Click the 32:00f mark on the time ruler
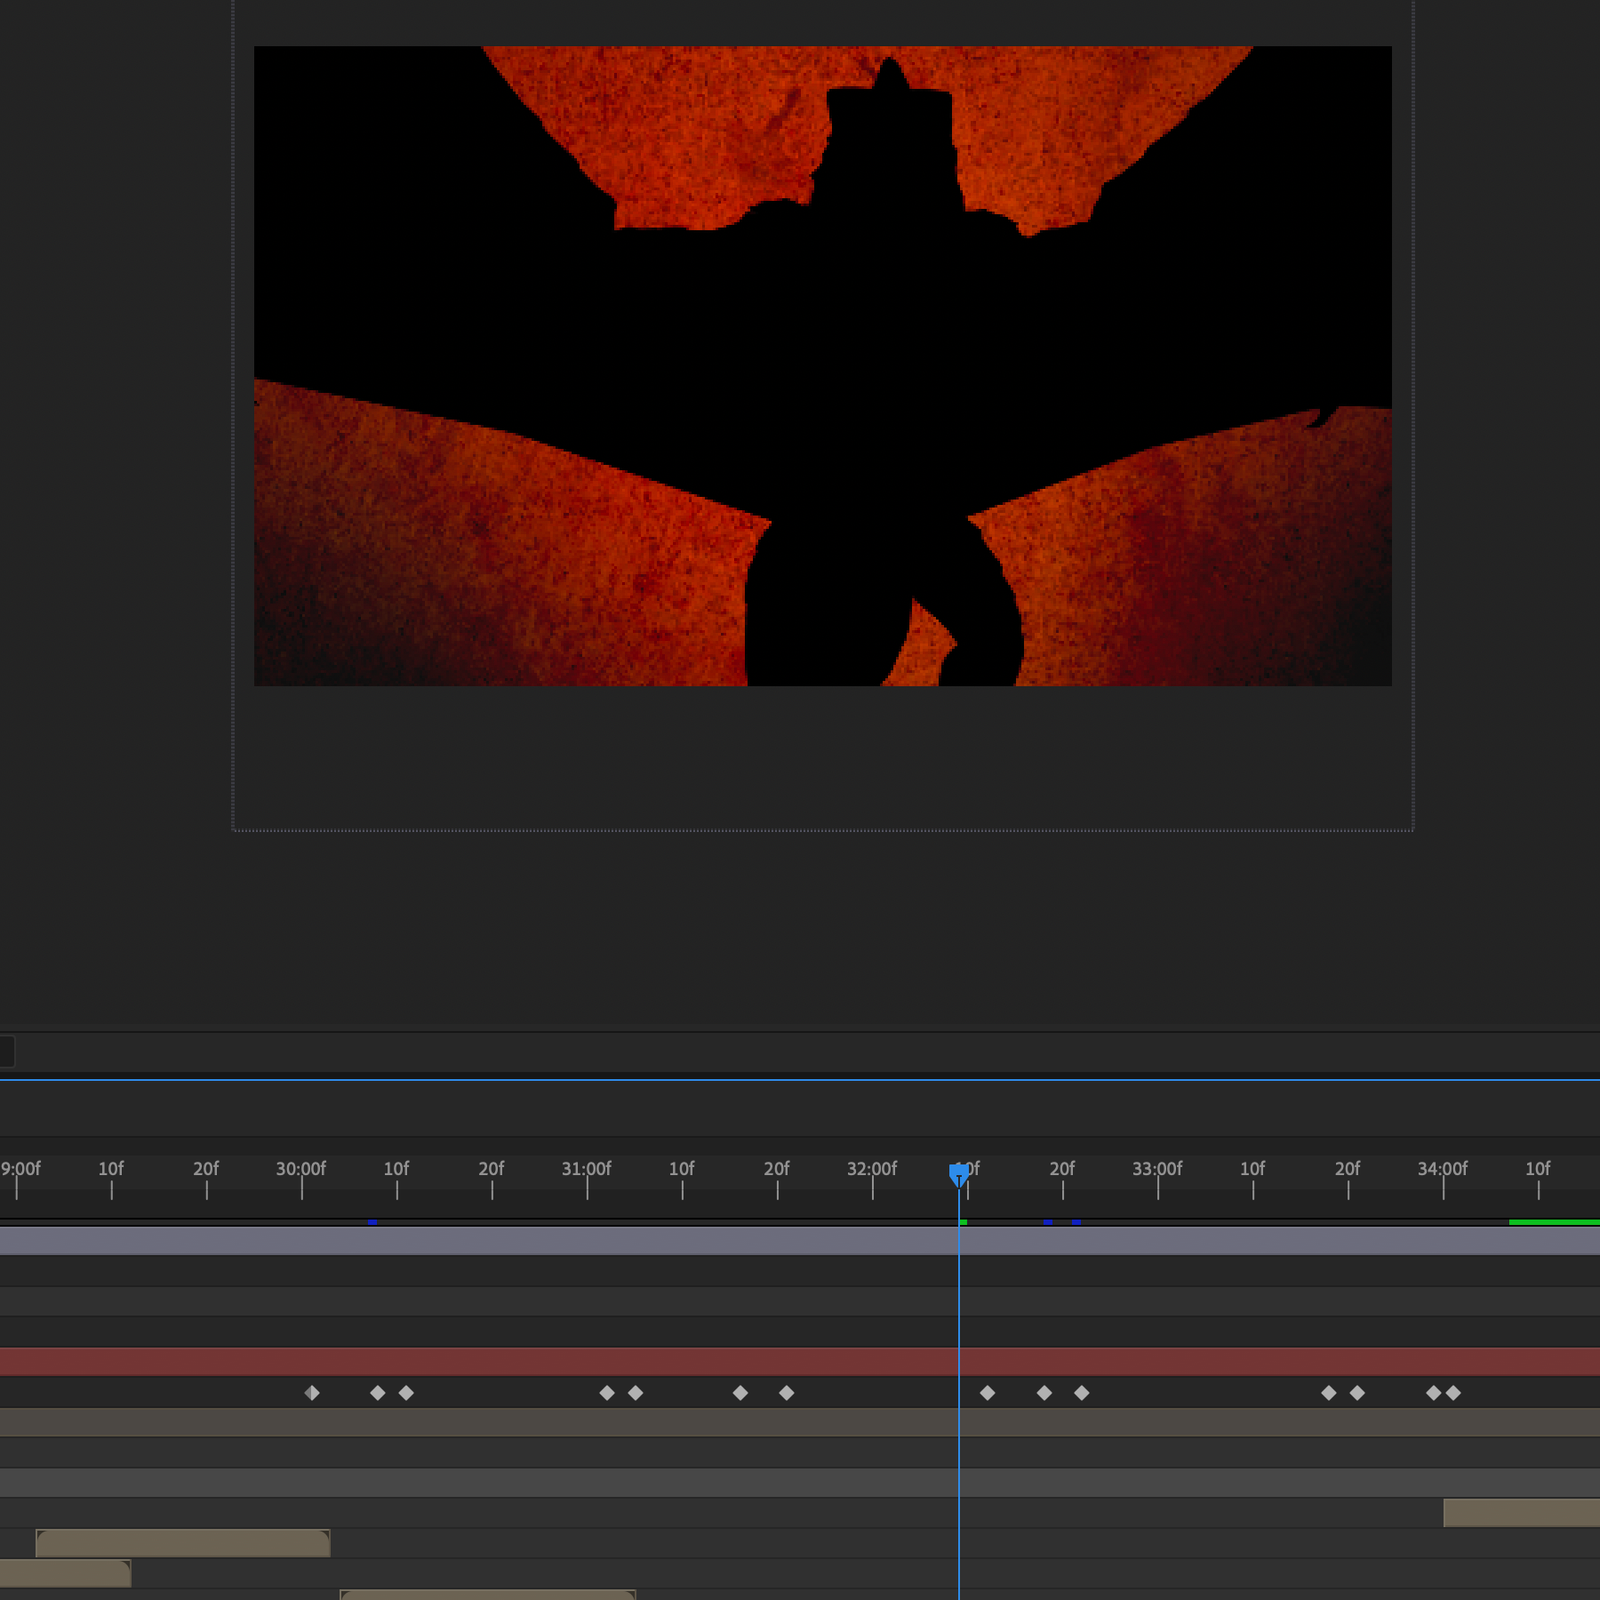 (872, 1178)
